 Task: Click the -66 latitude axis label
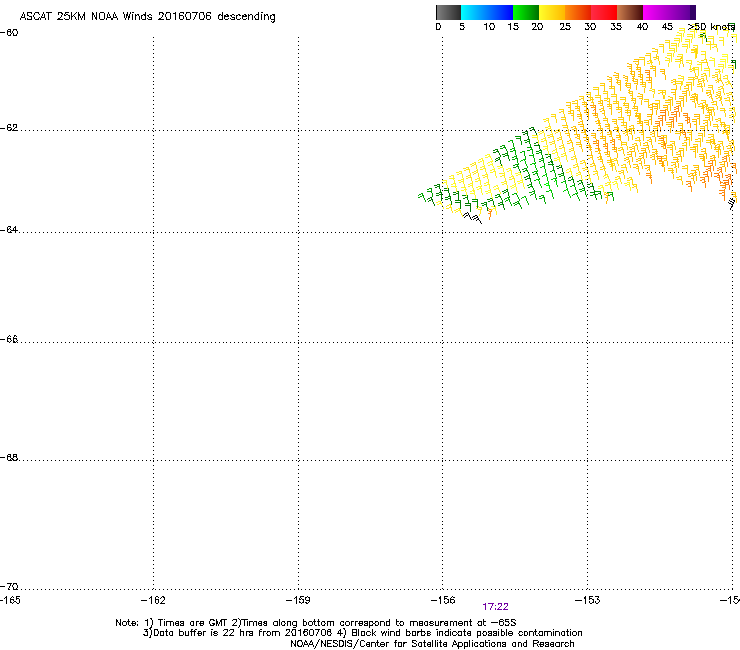coord(9,339)
